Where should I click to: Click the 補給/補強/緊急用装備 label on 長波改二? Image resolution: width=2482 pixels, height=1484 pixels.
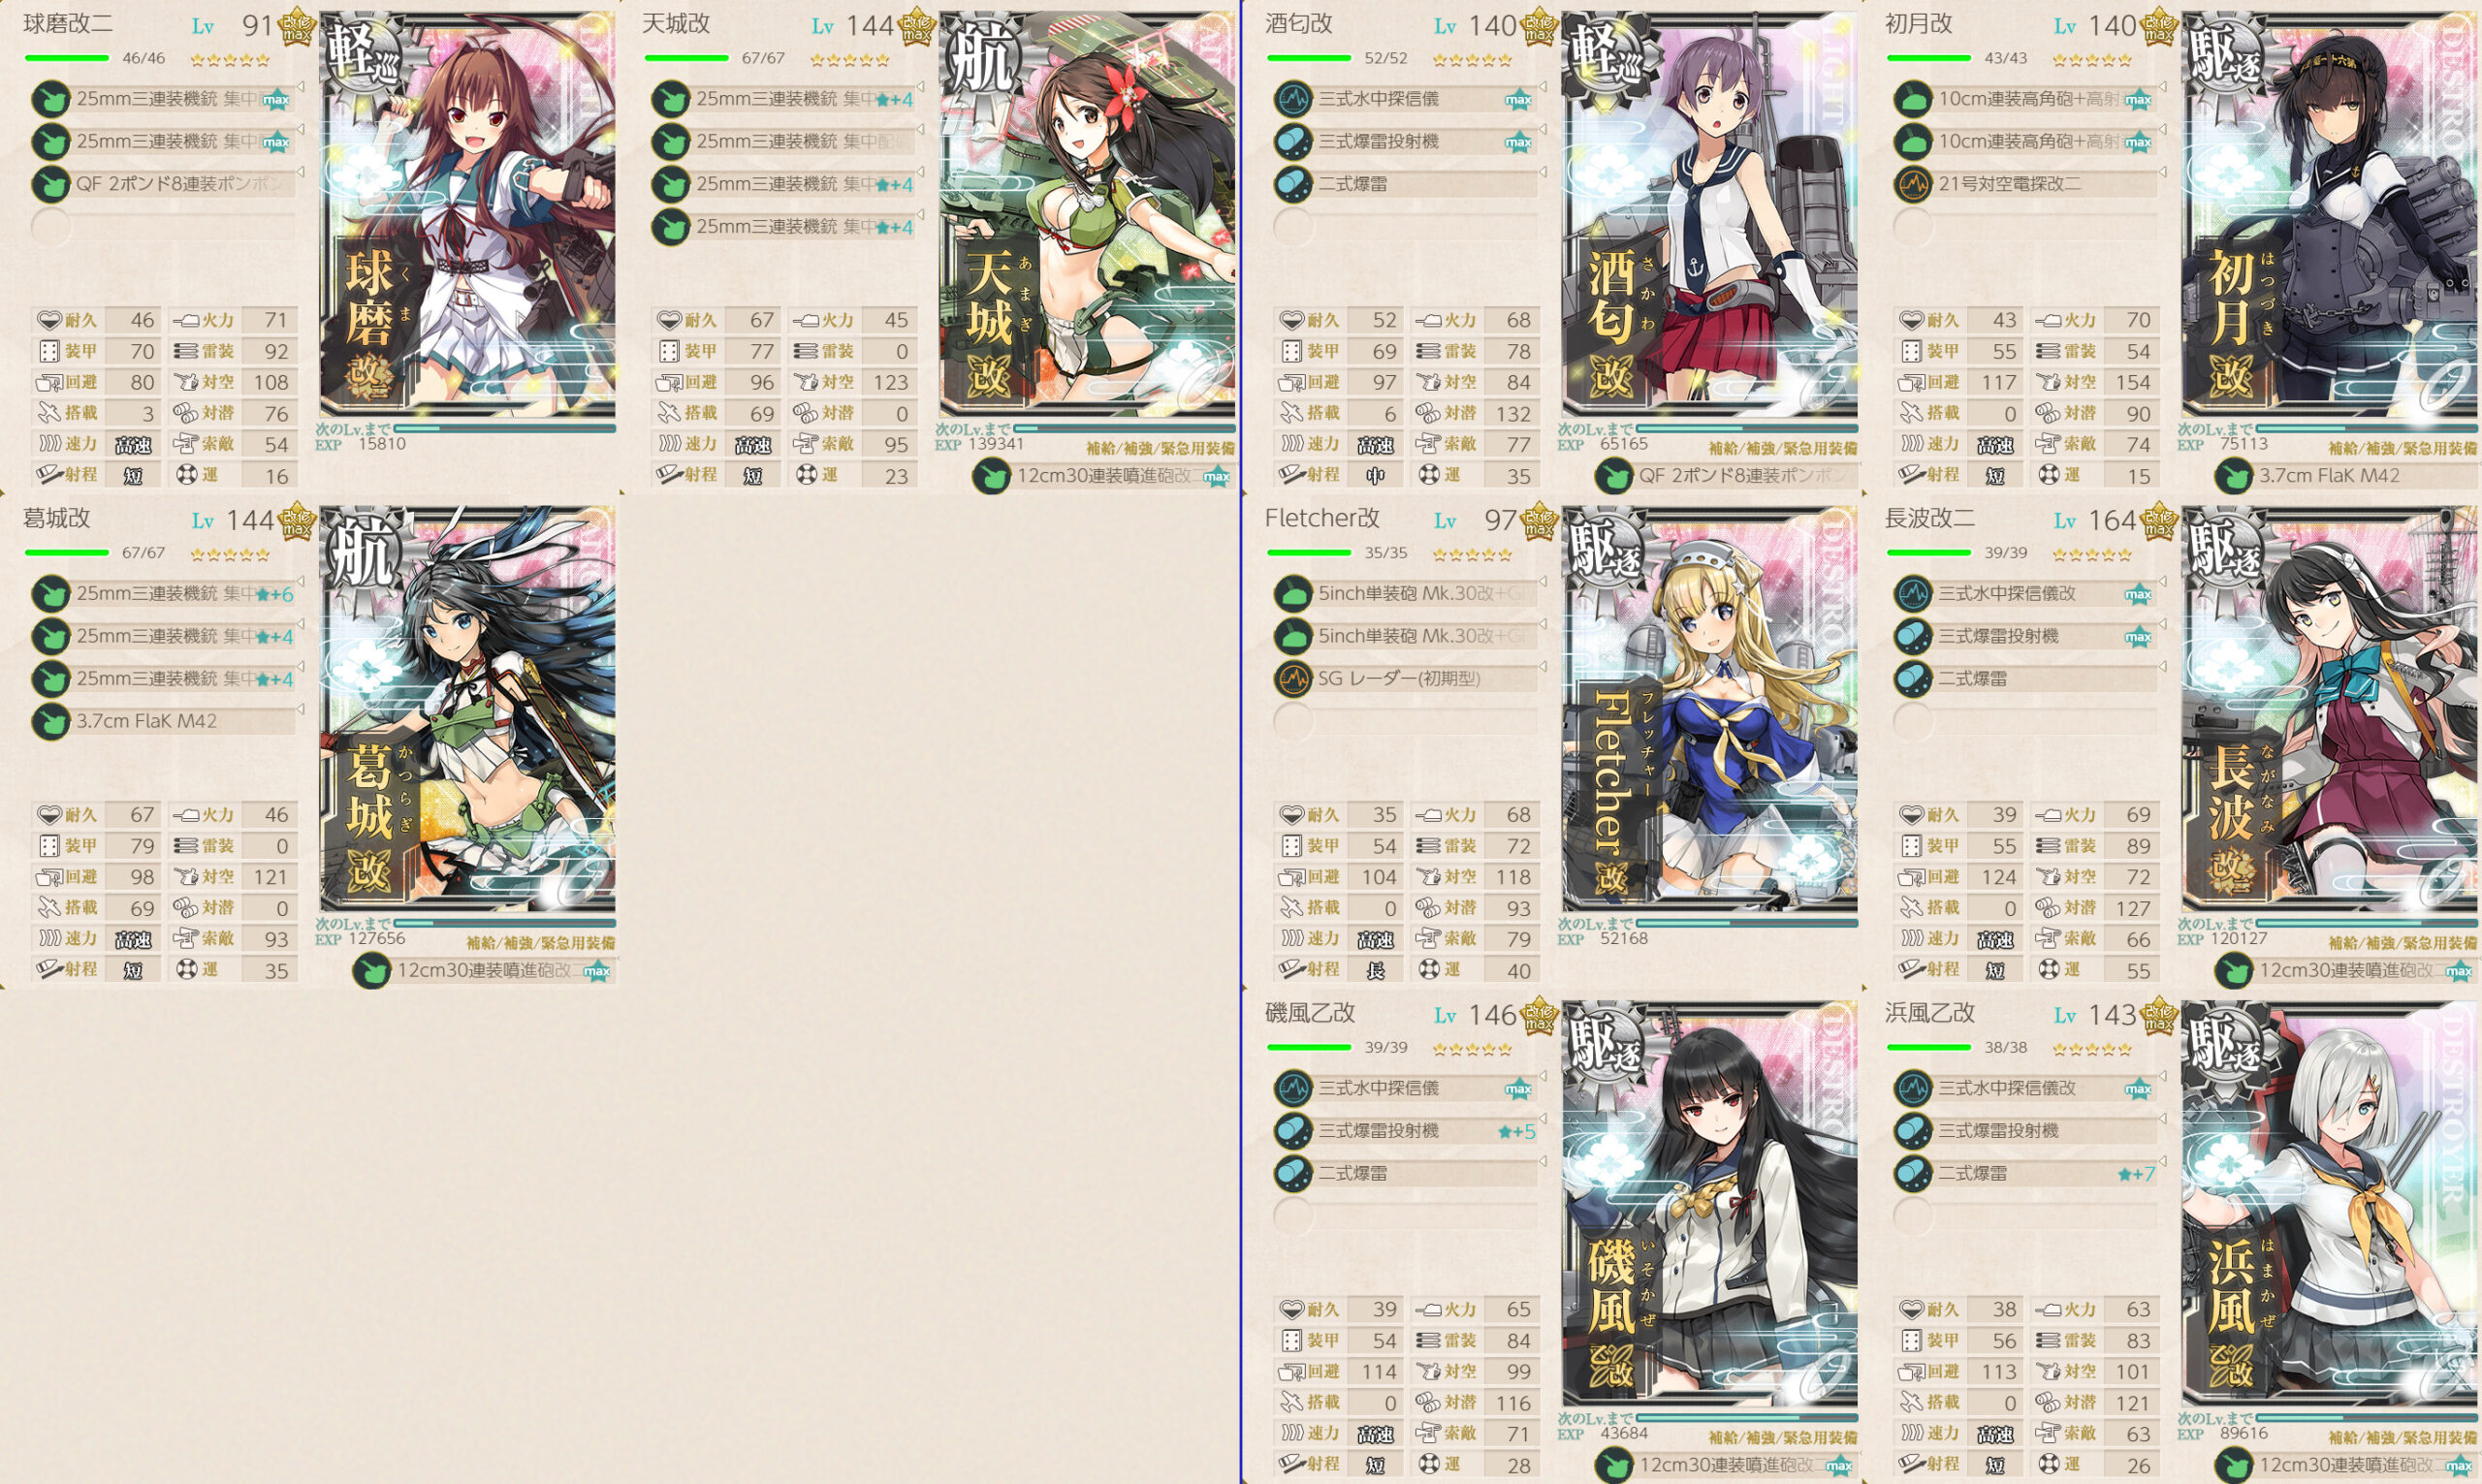[2402, 943]
